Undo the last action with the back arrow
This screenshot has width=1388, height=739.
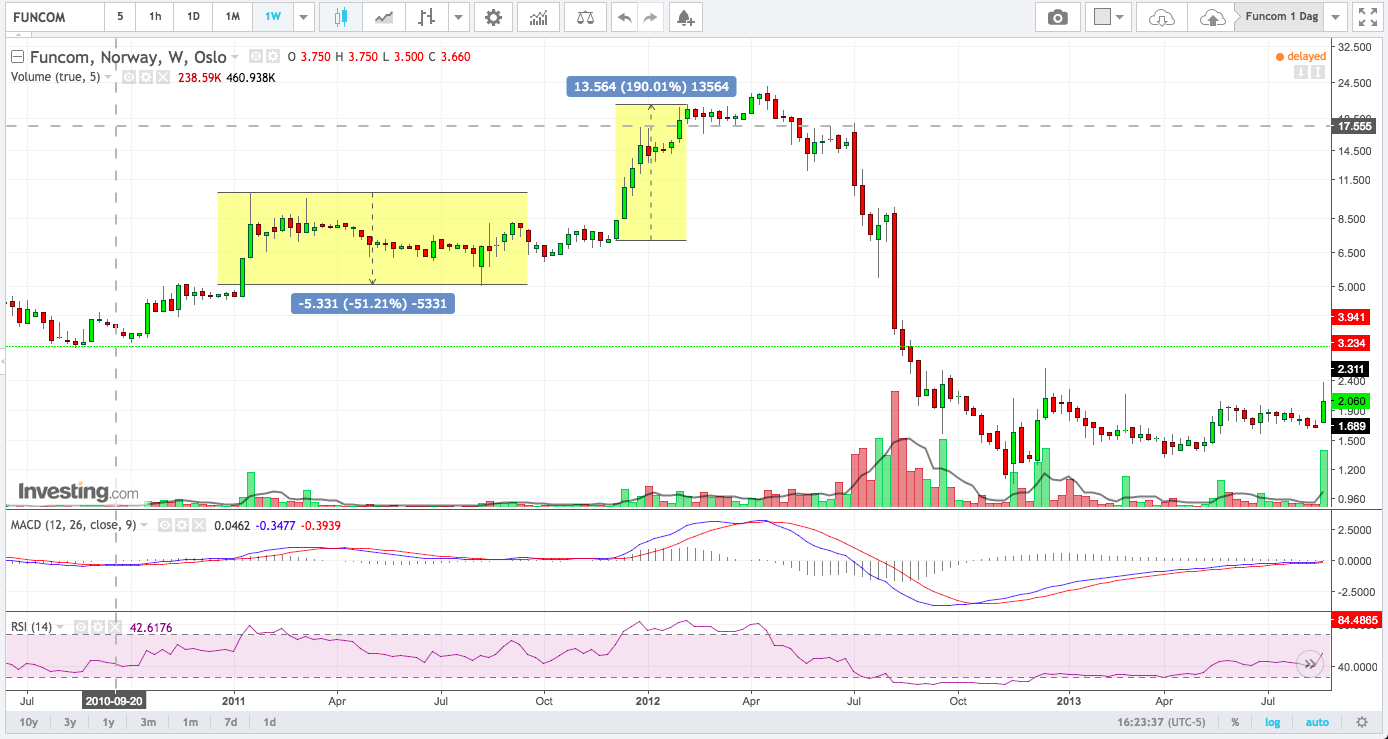click(623, 17)
